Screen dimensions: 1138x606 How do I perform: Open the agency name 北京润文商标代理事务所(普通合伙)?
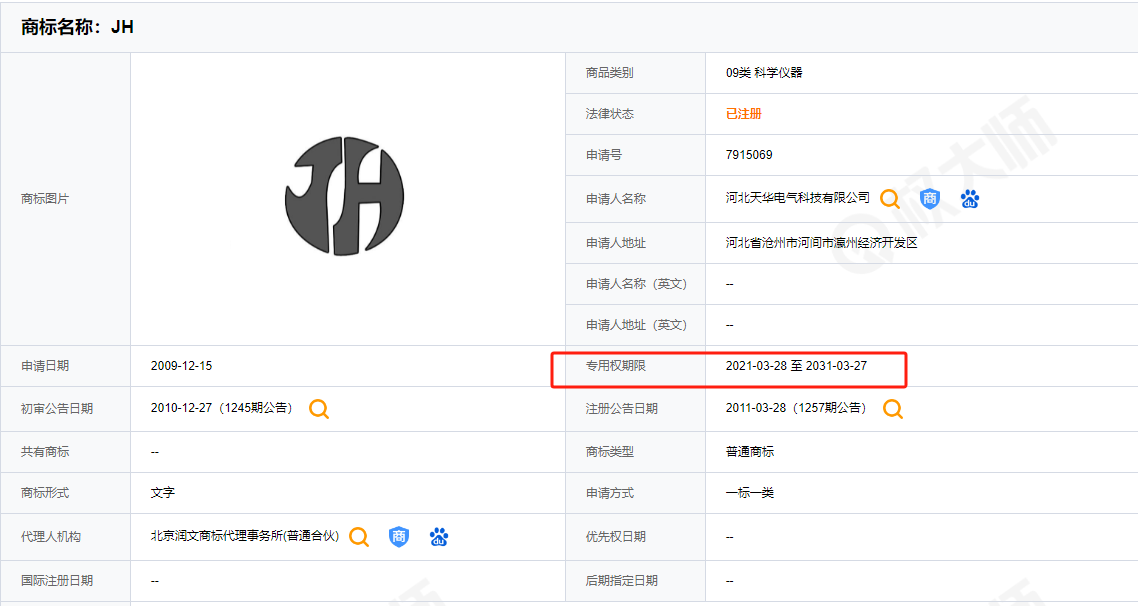245,536
